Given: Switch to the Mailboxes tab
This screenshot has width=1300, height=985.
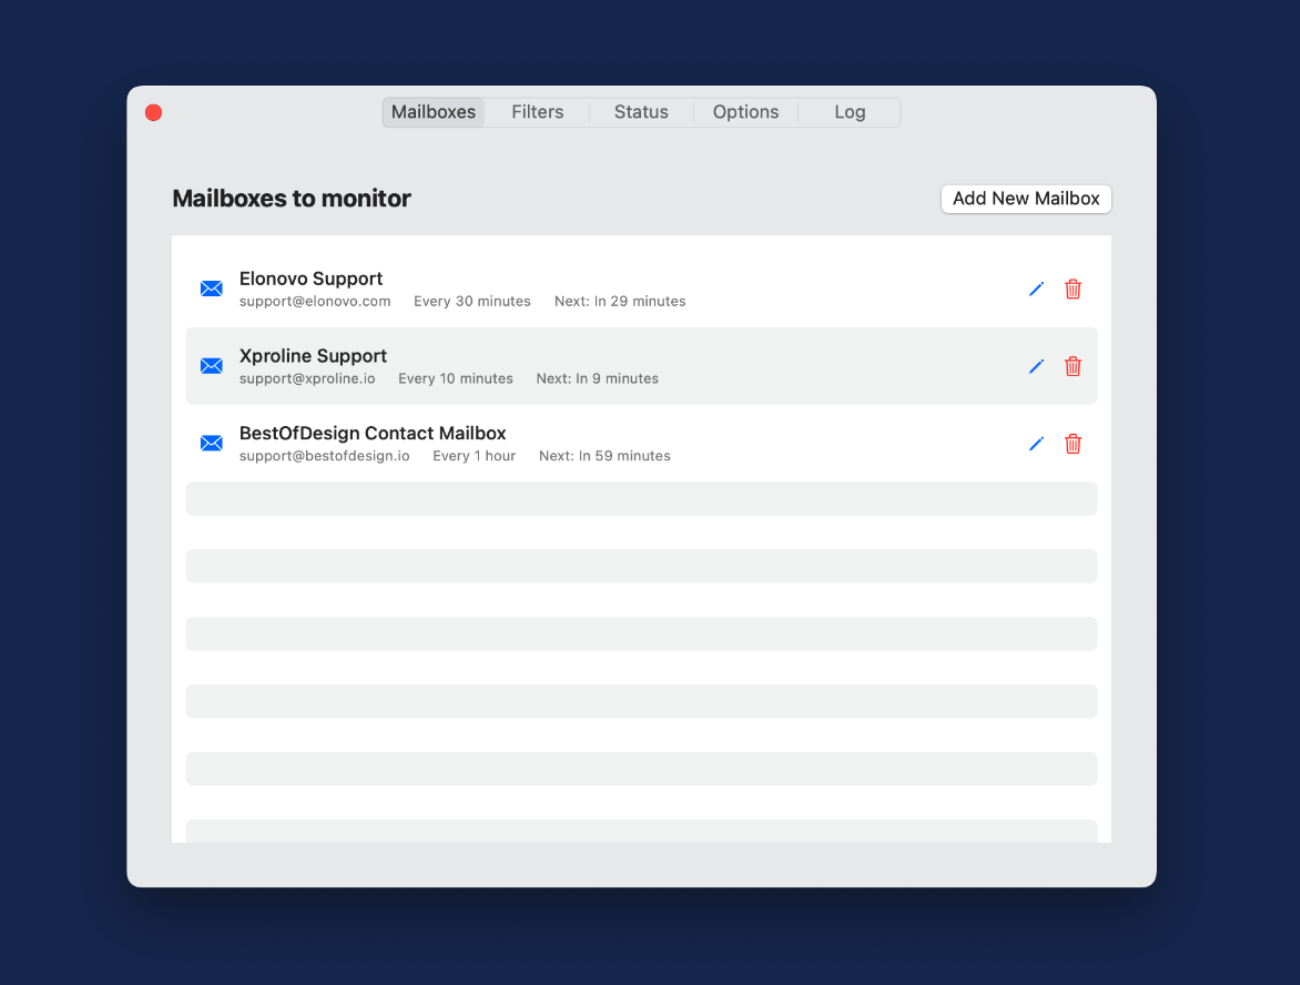Looking at the screenshot, I should (x=433, y=112).
